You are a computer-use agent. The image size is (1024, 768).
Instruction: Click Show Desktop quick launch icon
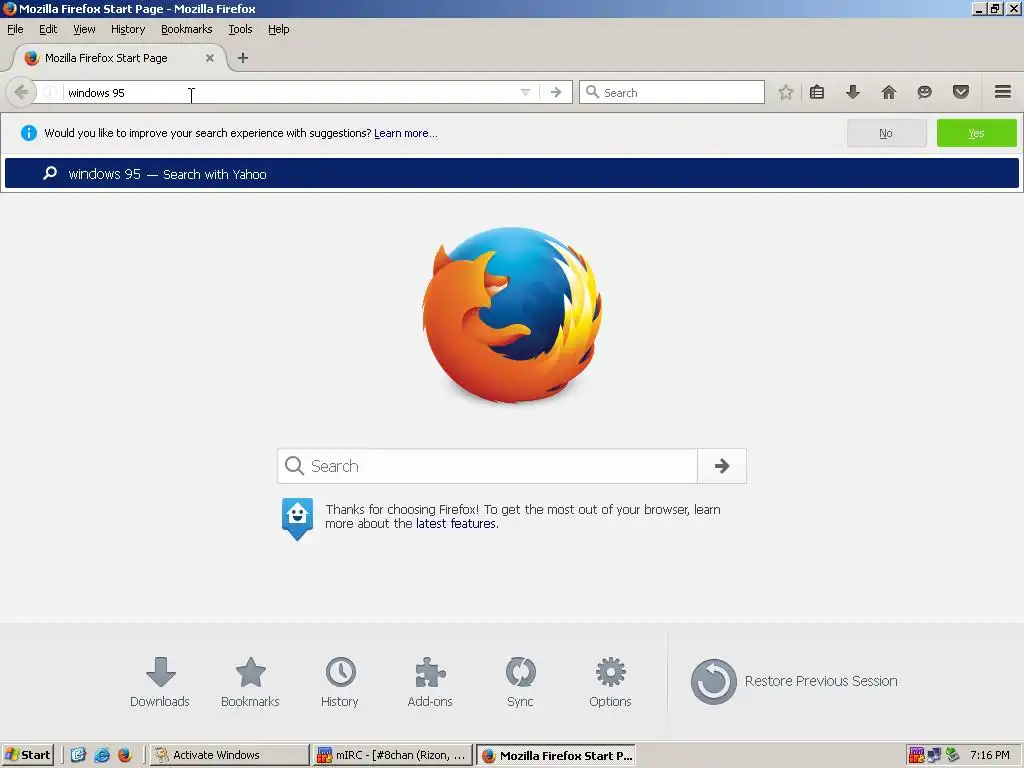(x=78, y=755)
